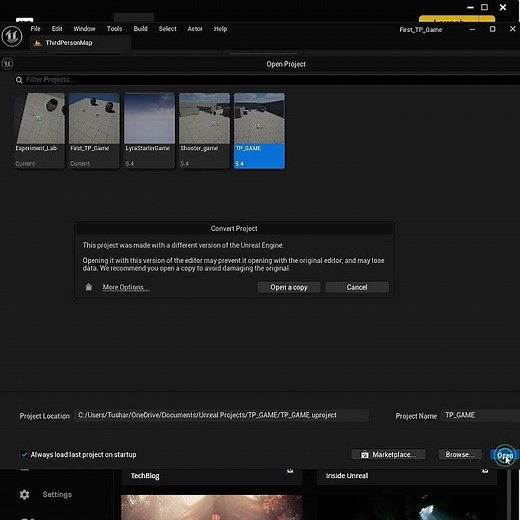Open the Inside Unreal external link icon
This screenshot has height=520, width=520.
485,471
